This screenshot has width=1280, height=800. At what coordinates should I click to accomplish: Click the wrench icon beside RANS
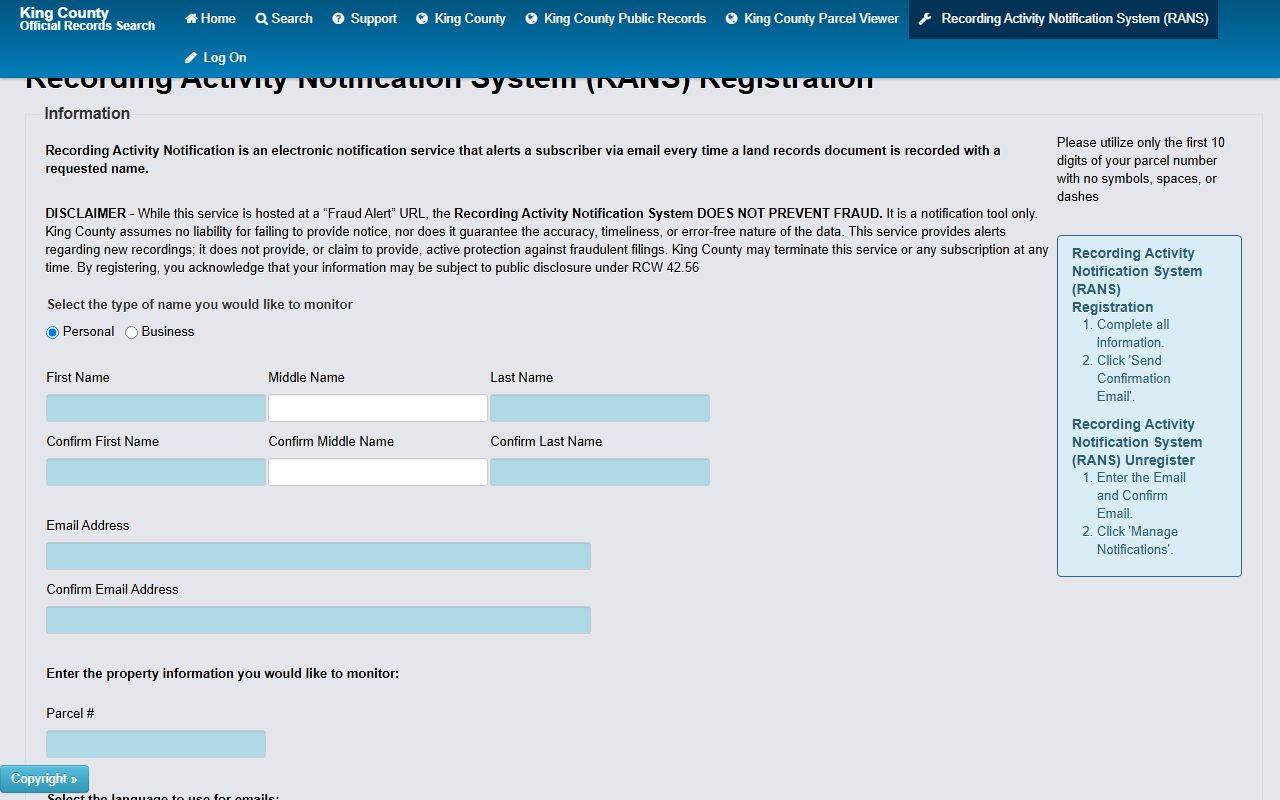click(925, 19)
